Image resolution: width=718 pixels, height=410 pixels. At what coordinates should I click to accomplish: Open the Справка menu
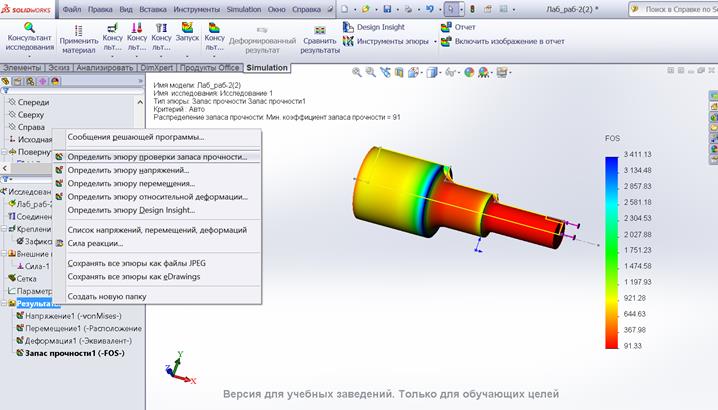coord(306,9)
